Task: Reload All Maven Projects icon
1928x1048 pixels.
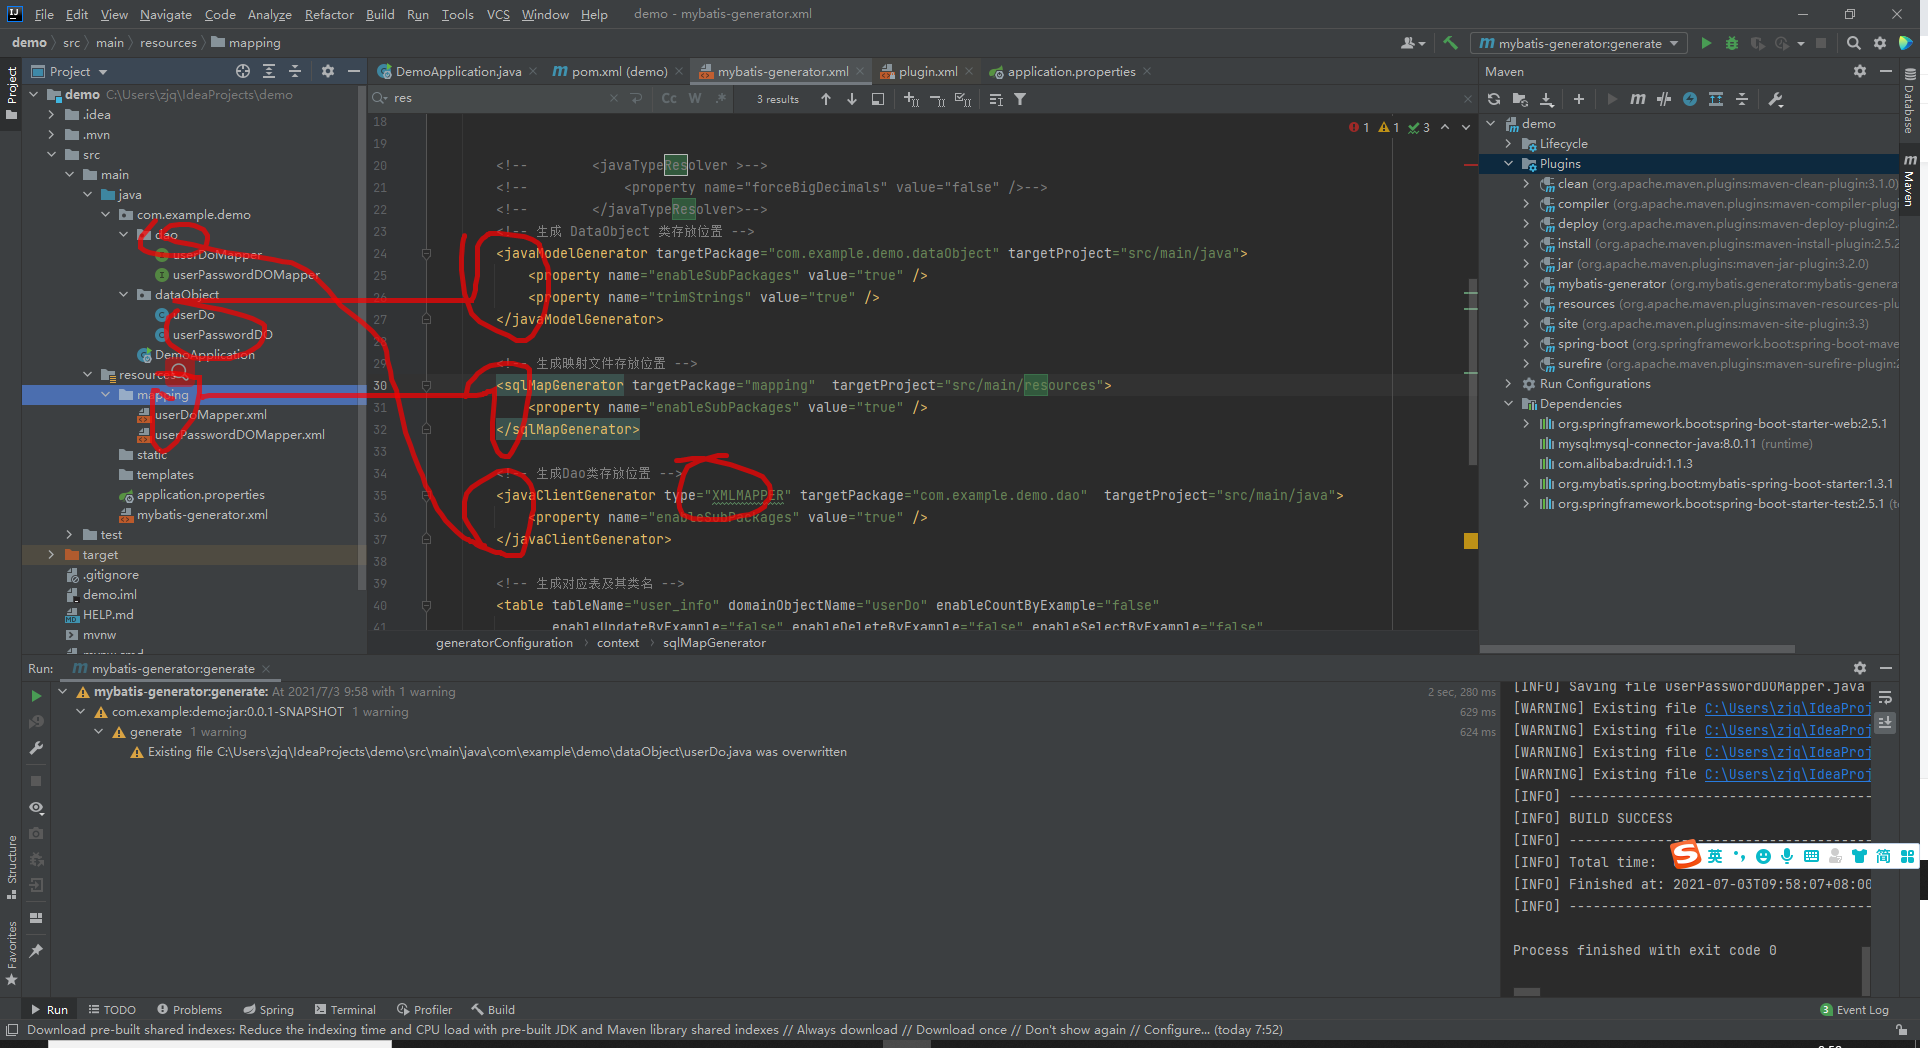Action: [1493, 99]
